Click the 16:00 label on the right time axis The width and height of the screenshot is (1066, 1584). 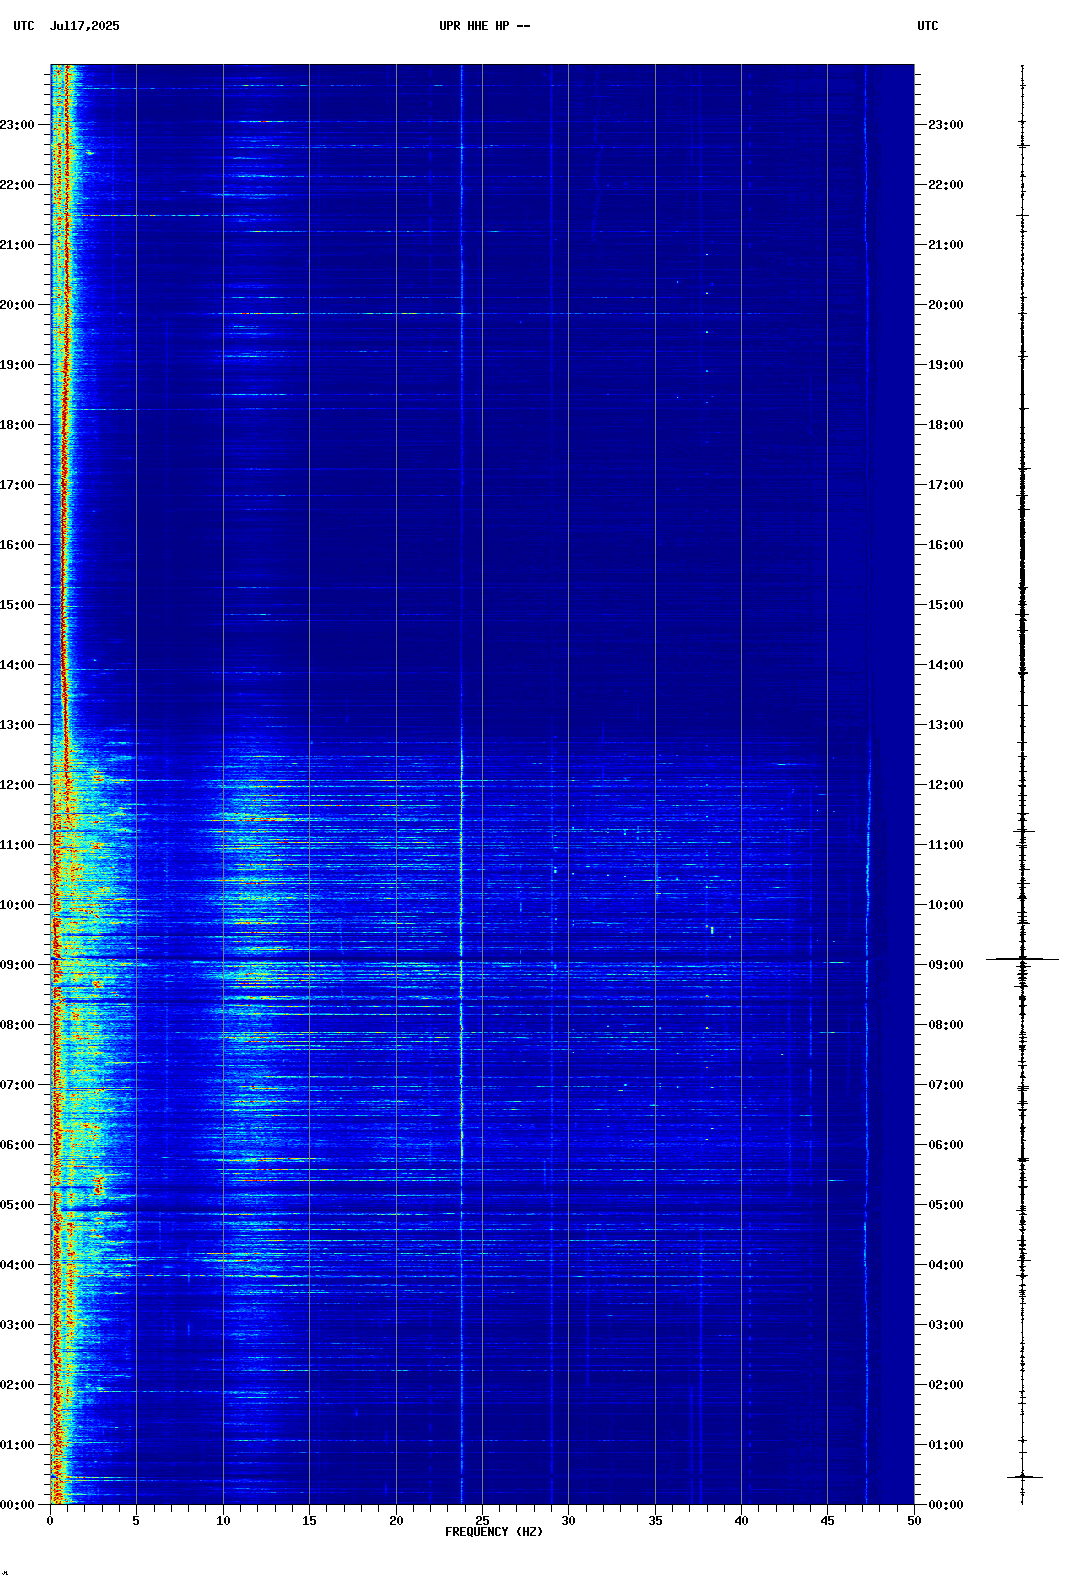click(x=946, y=545)
